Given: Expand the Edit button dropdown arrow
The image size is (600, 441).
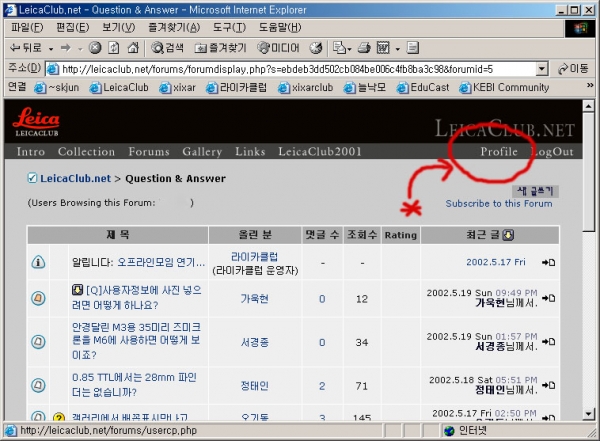Looking at the screenshot, I should point(397,49).
